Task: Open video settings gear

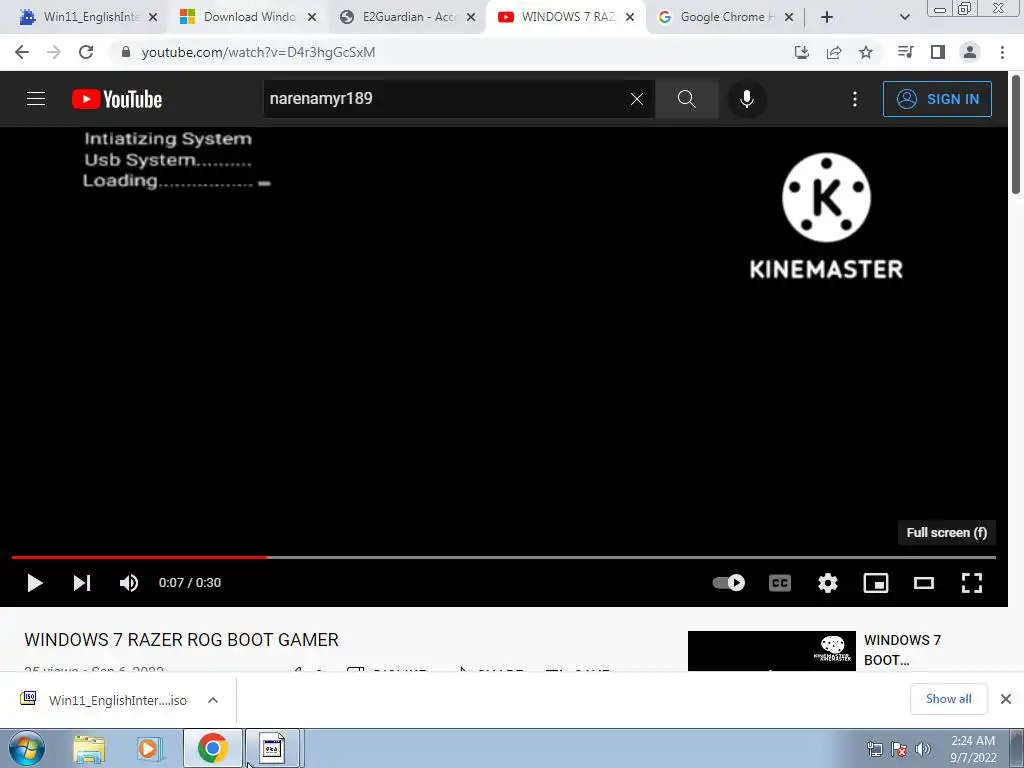Action: (x=828, y=583)
